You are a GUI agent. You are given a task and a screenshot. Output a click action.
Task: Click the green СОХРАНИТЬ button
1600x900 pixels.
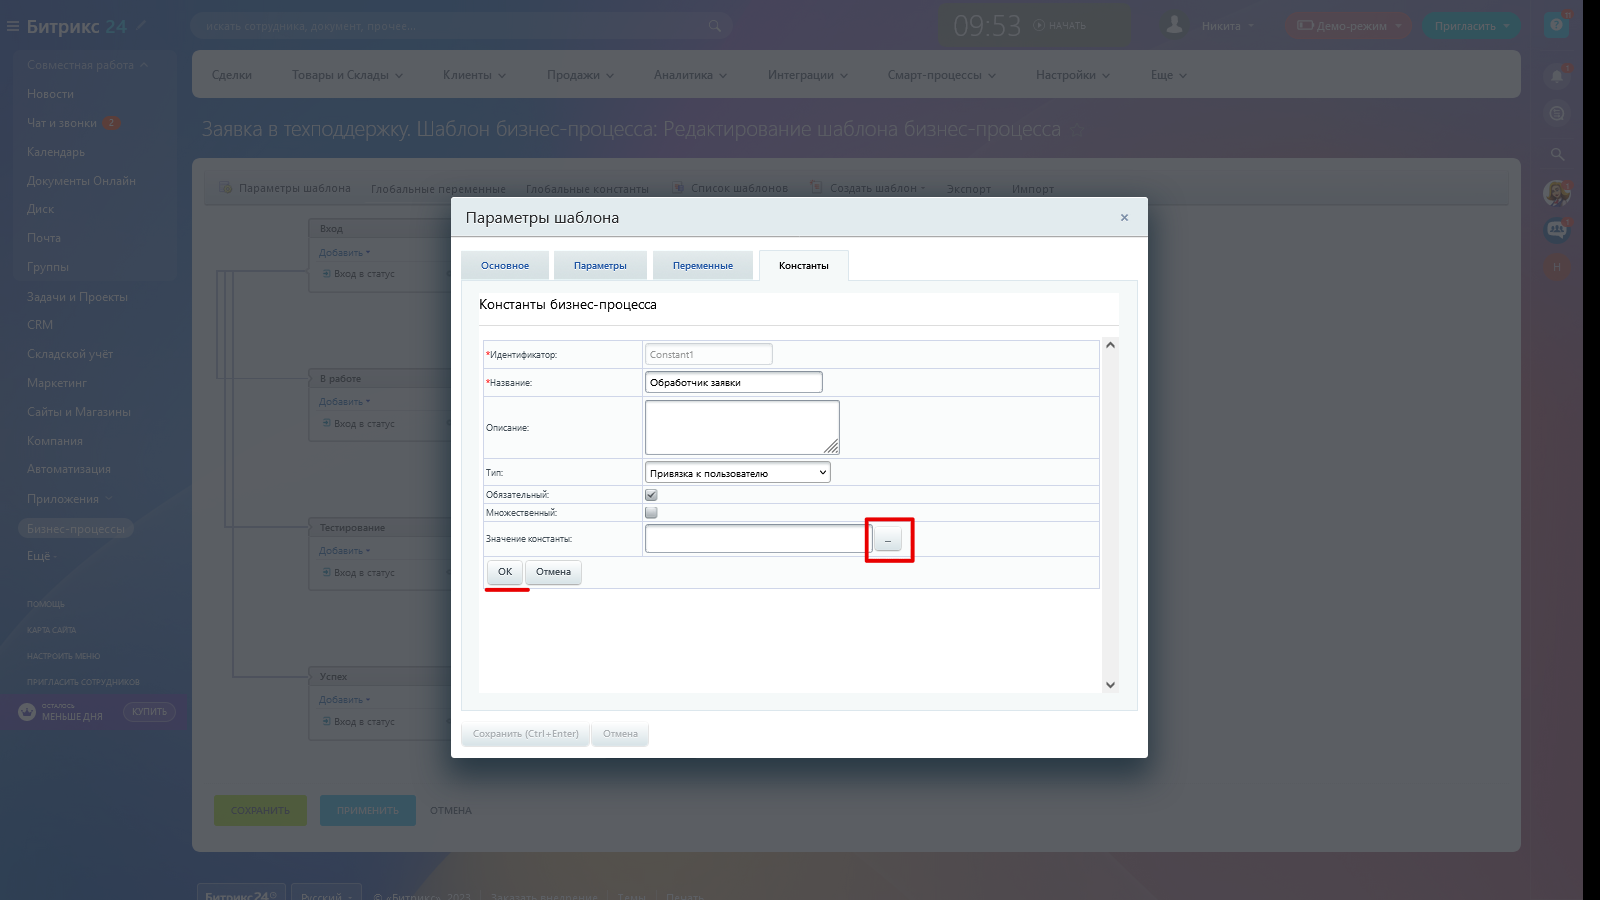[x=260, y=811]
